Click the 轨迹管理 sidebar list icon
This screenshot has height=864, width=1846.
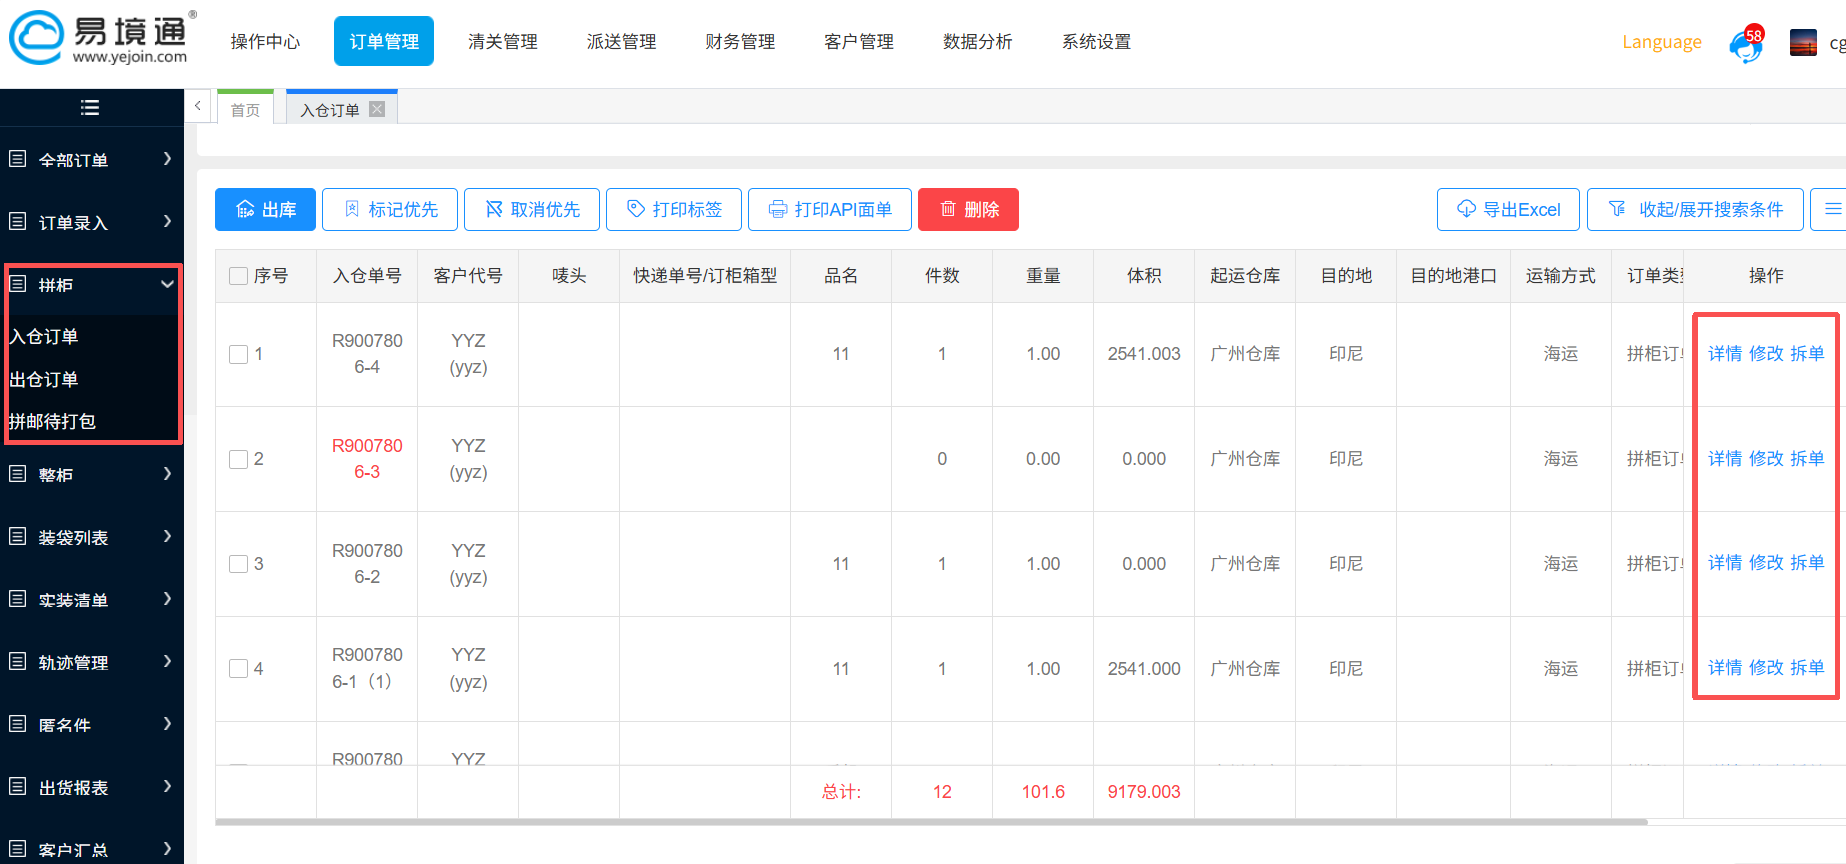coord(18,662)
